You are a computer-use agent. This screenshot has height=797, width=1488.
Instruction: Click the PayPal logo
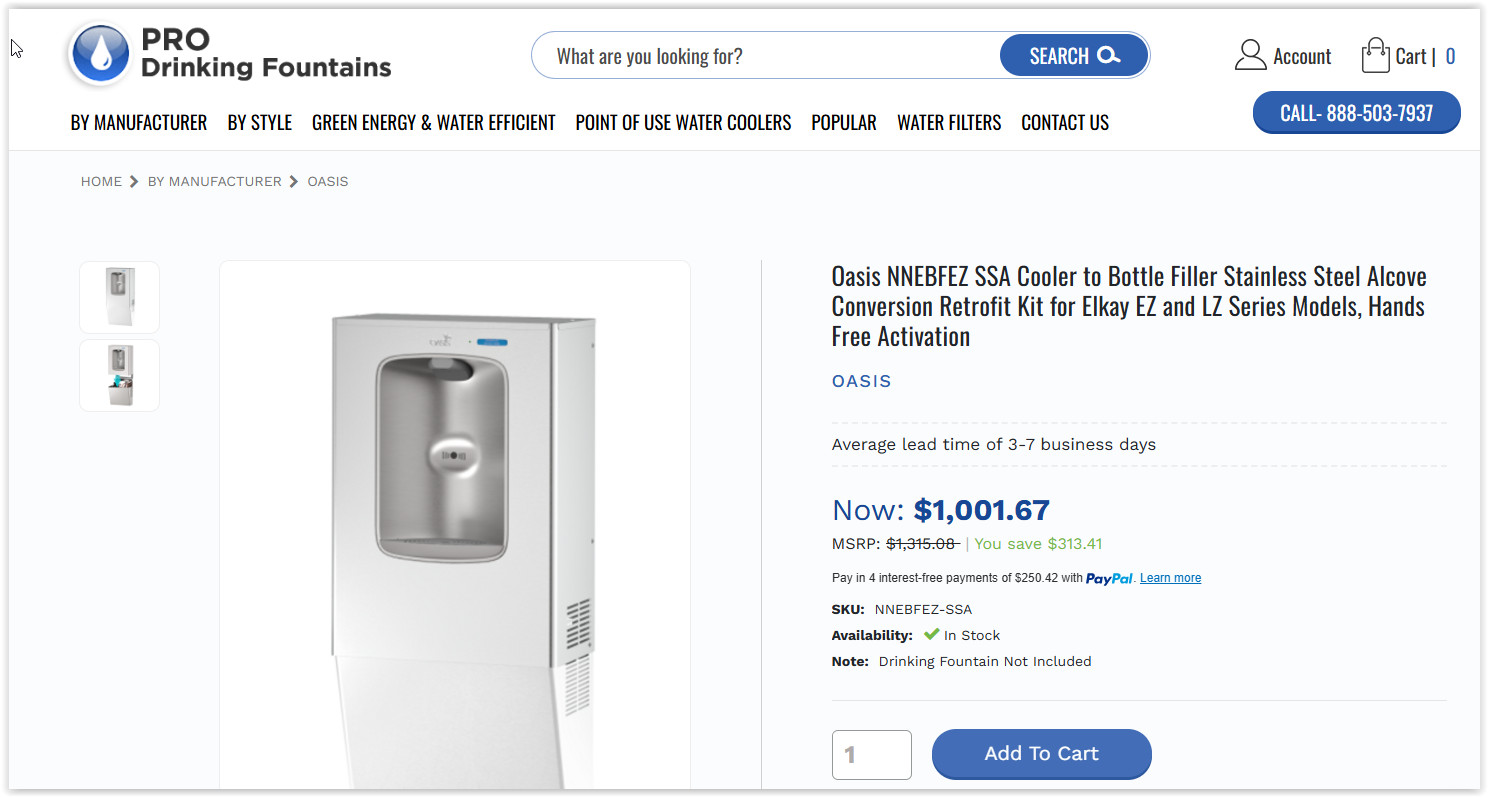(1109, 578)
